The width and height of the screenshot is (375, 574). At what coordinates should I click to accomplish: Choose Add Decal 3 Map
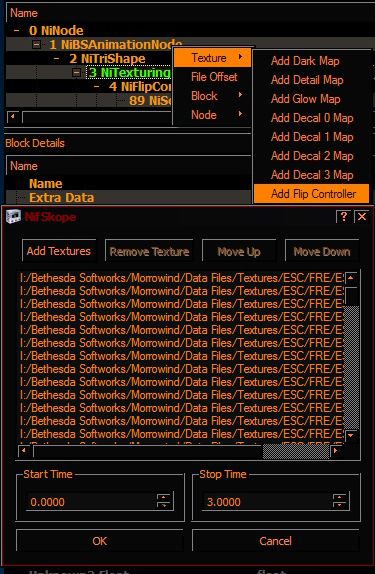coord(311,175)
